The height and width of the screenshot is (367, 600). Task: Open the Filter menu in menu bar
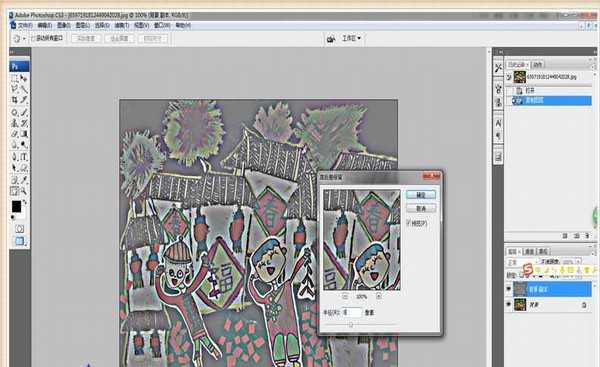122,25
